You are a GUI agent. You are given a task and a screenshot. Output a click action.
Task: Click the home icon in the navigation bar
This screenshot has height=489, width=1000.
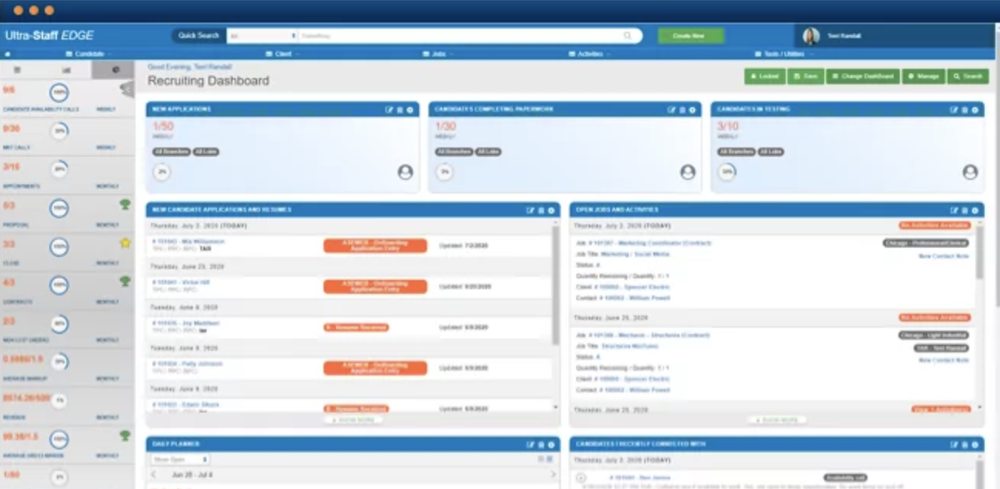(x=8, y=54)
